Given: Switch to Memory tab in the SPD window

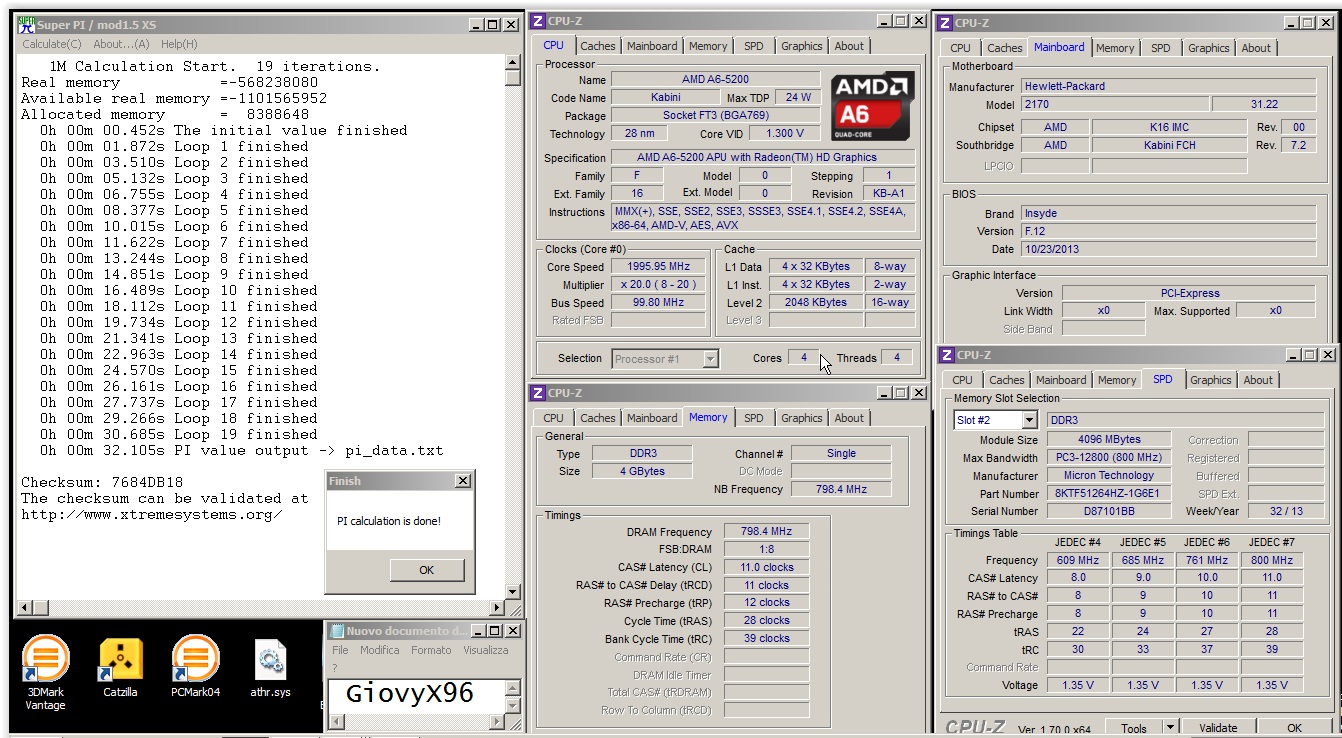Looking at the screenshot, I should click(x=1117, y=380).
